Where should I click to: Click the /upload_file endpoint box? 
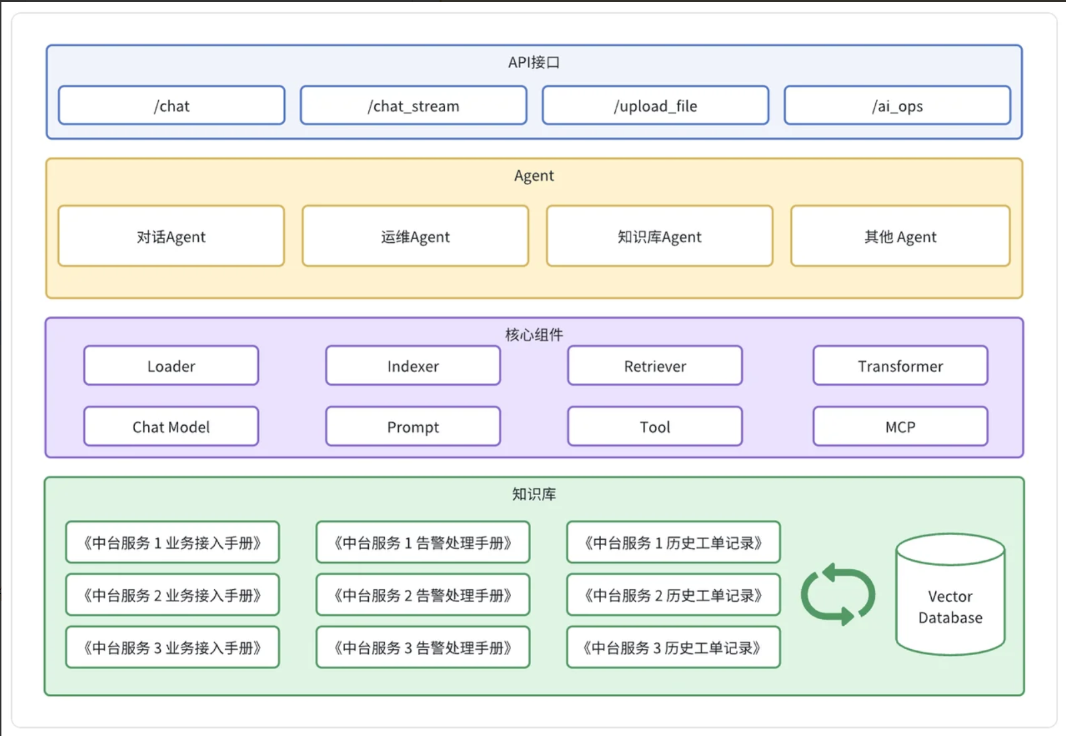pos(655,106)
